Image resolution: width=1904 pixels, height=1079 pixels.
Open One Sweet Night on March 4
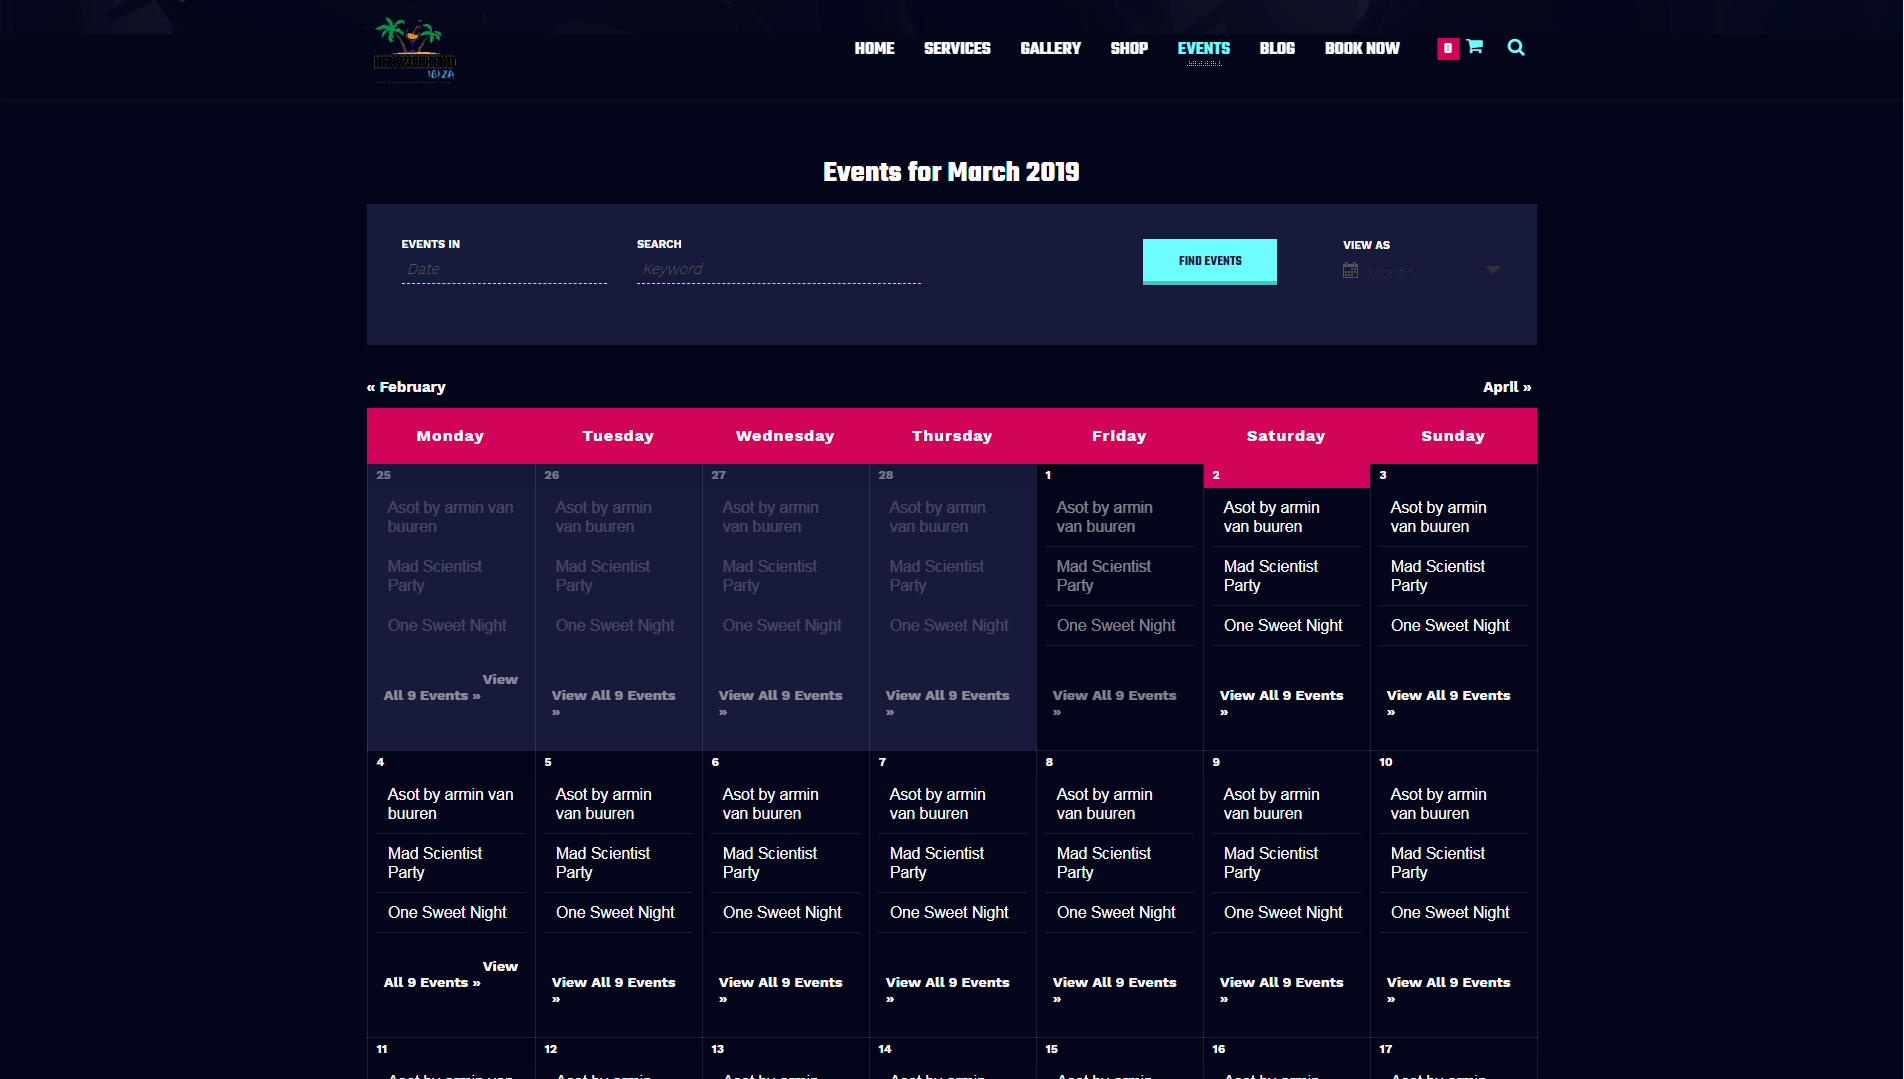447,912
